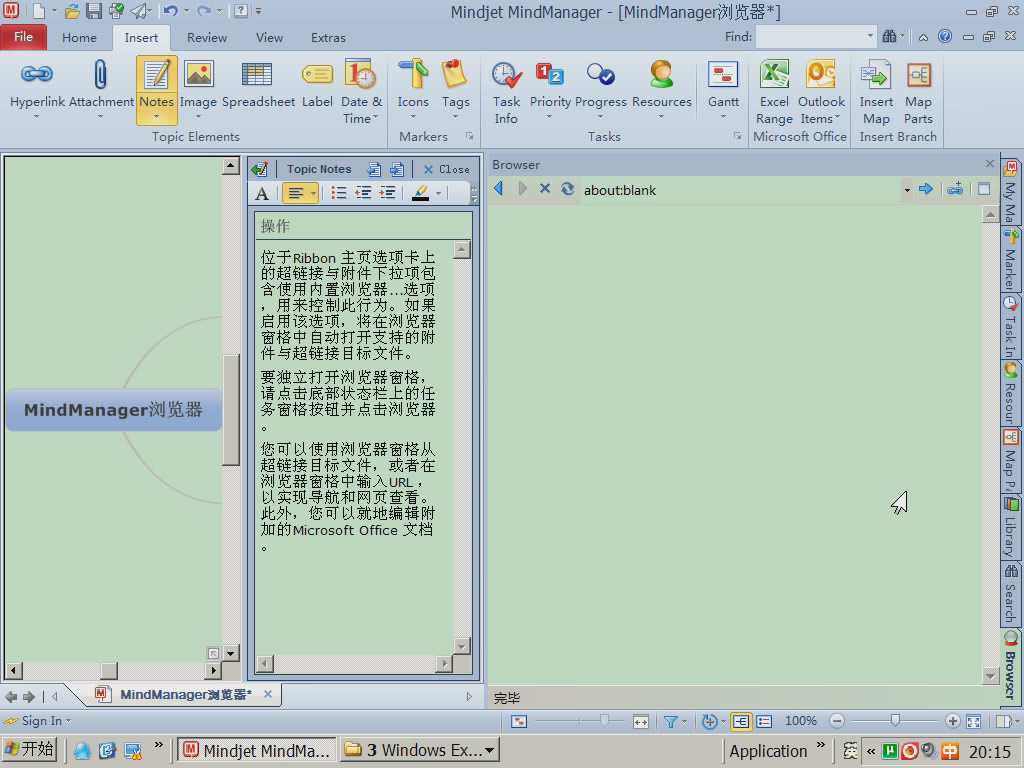
Task: Open the File menu
Action: (x=24, y=37)
